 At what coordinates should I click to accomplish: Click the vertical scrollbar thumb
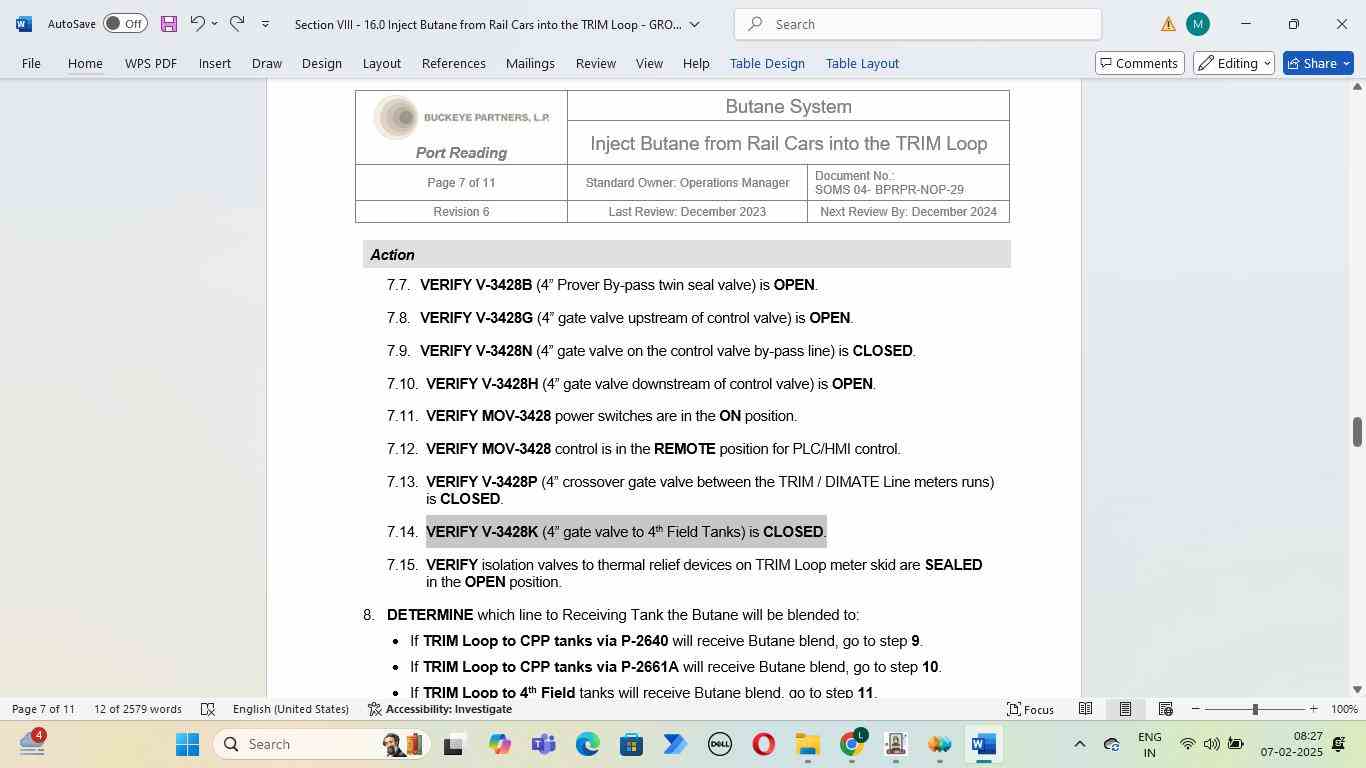pos(1357,432)
